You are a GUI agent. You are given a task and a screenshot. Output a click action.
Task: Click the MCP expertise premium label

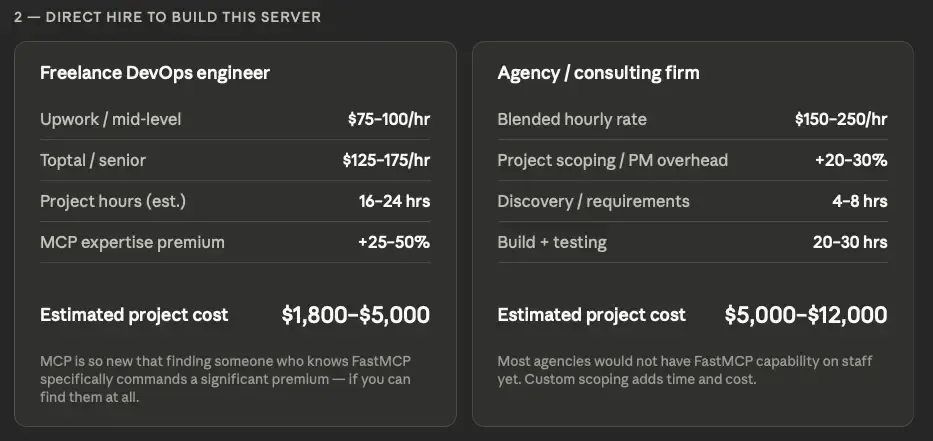tap(132, 242)
